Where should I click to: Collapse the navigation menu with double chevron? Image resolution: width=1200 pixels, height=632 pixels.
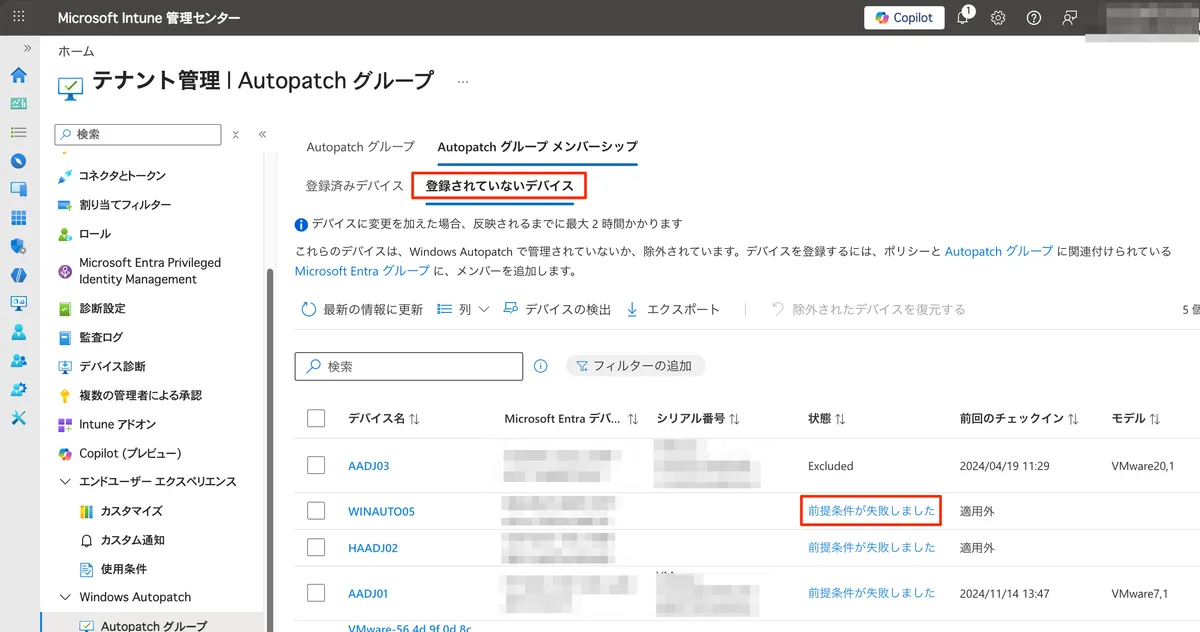tap(262, 134)
